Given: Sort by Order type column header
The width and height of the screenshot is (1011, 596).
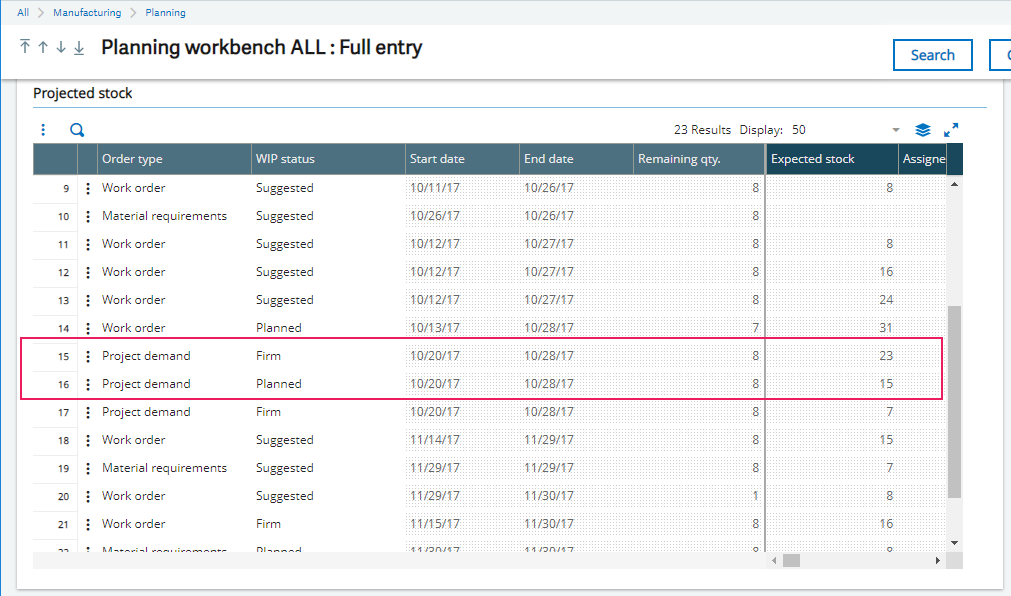Looking at the screenshot, I should click(174, 159).
